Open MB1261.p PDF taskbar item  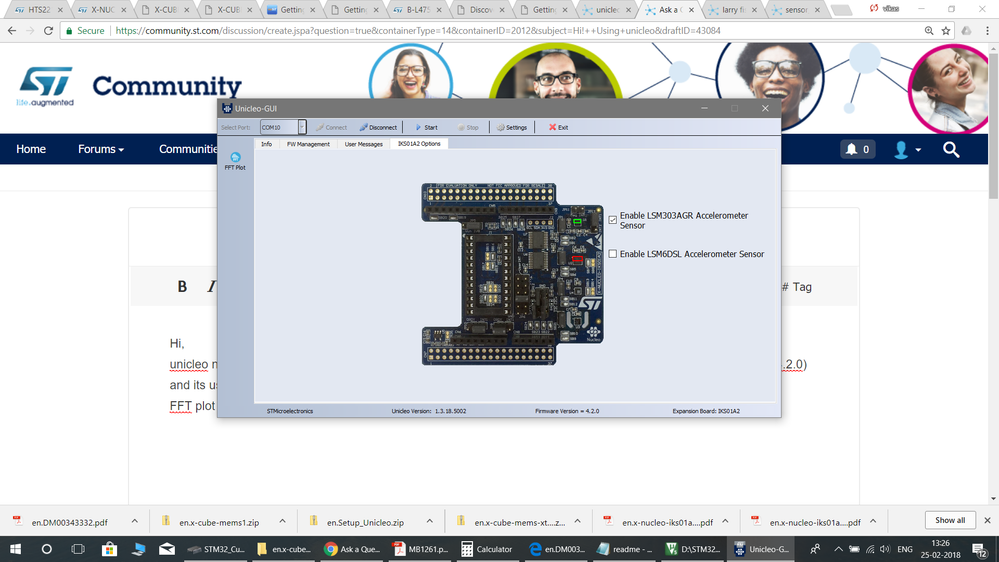pos(420,549)
